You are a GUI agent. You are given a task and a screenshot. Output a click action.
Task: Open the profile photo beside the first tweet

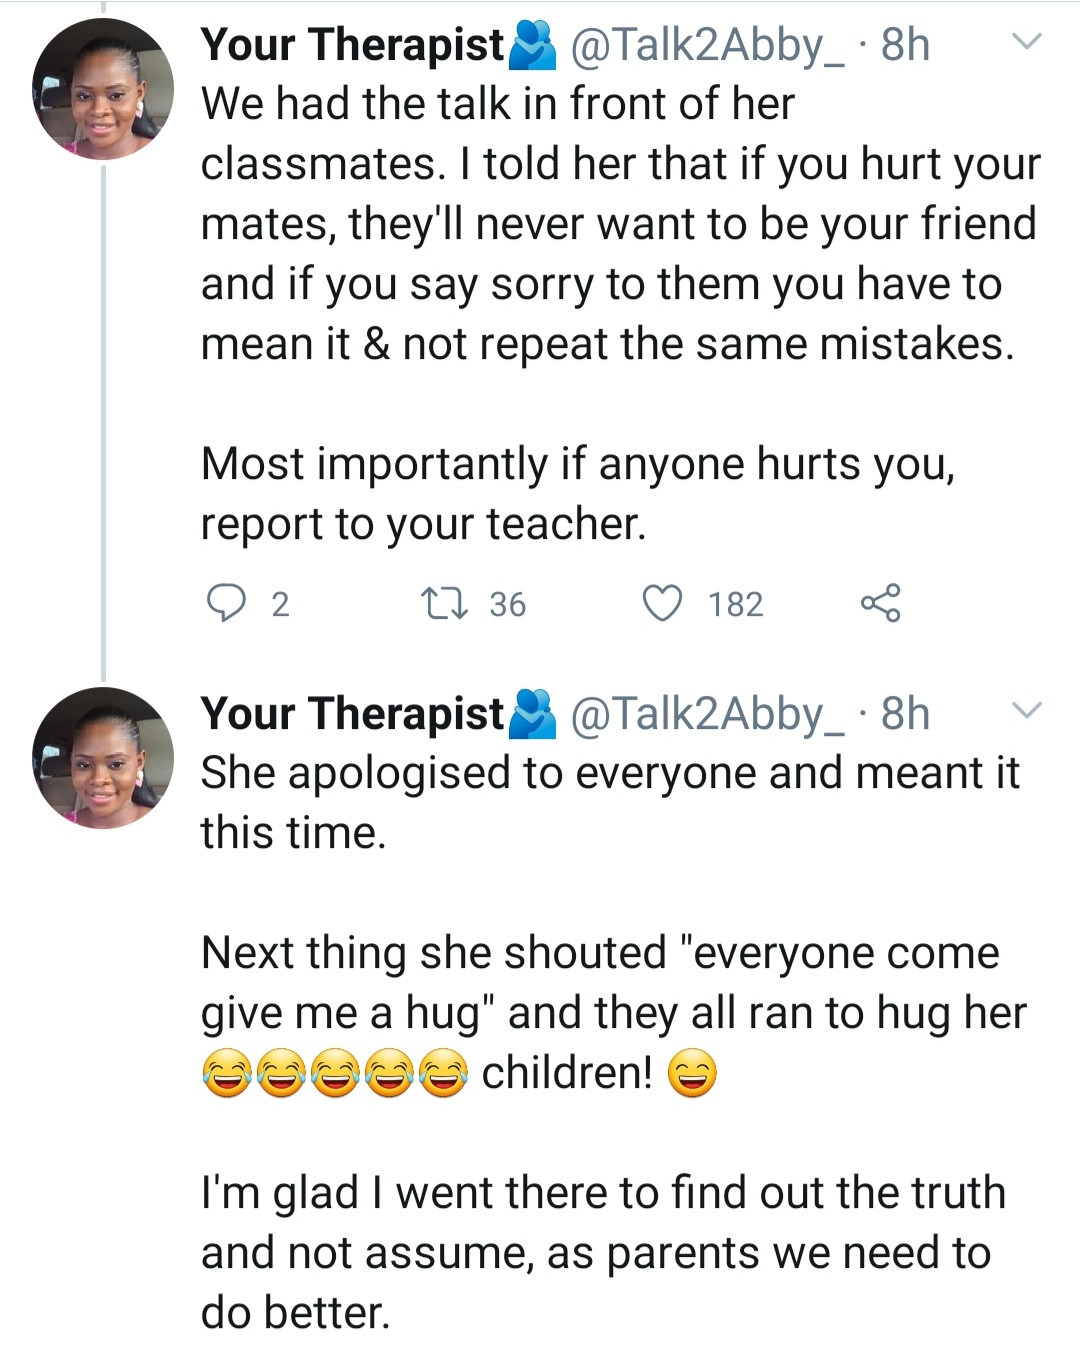pos(102,90)
